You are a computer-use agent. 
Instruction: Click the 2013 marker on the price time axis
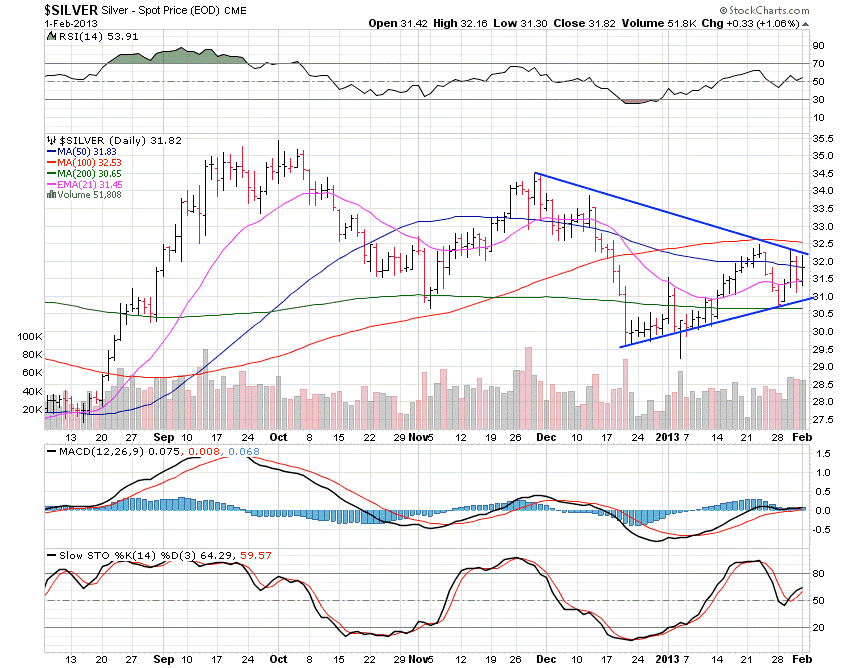click(665, 437)
